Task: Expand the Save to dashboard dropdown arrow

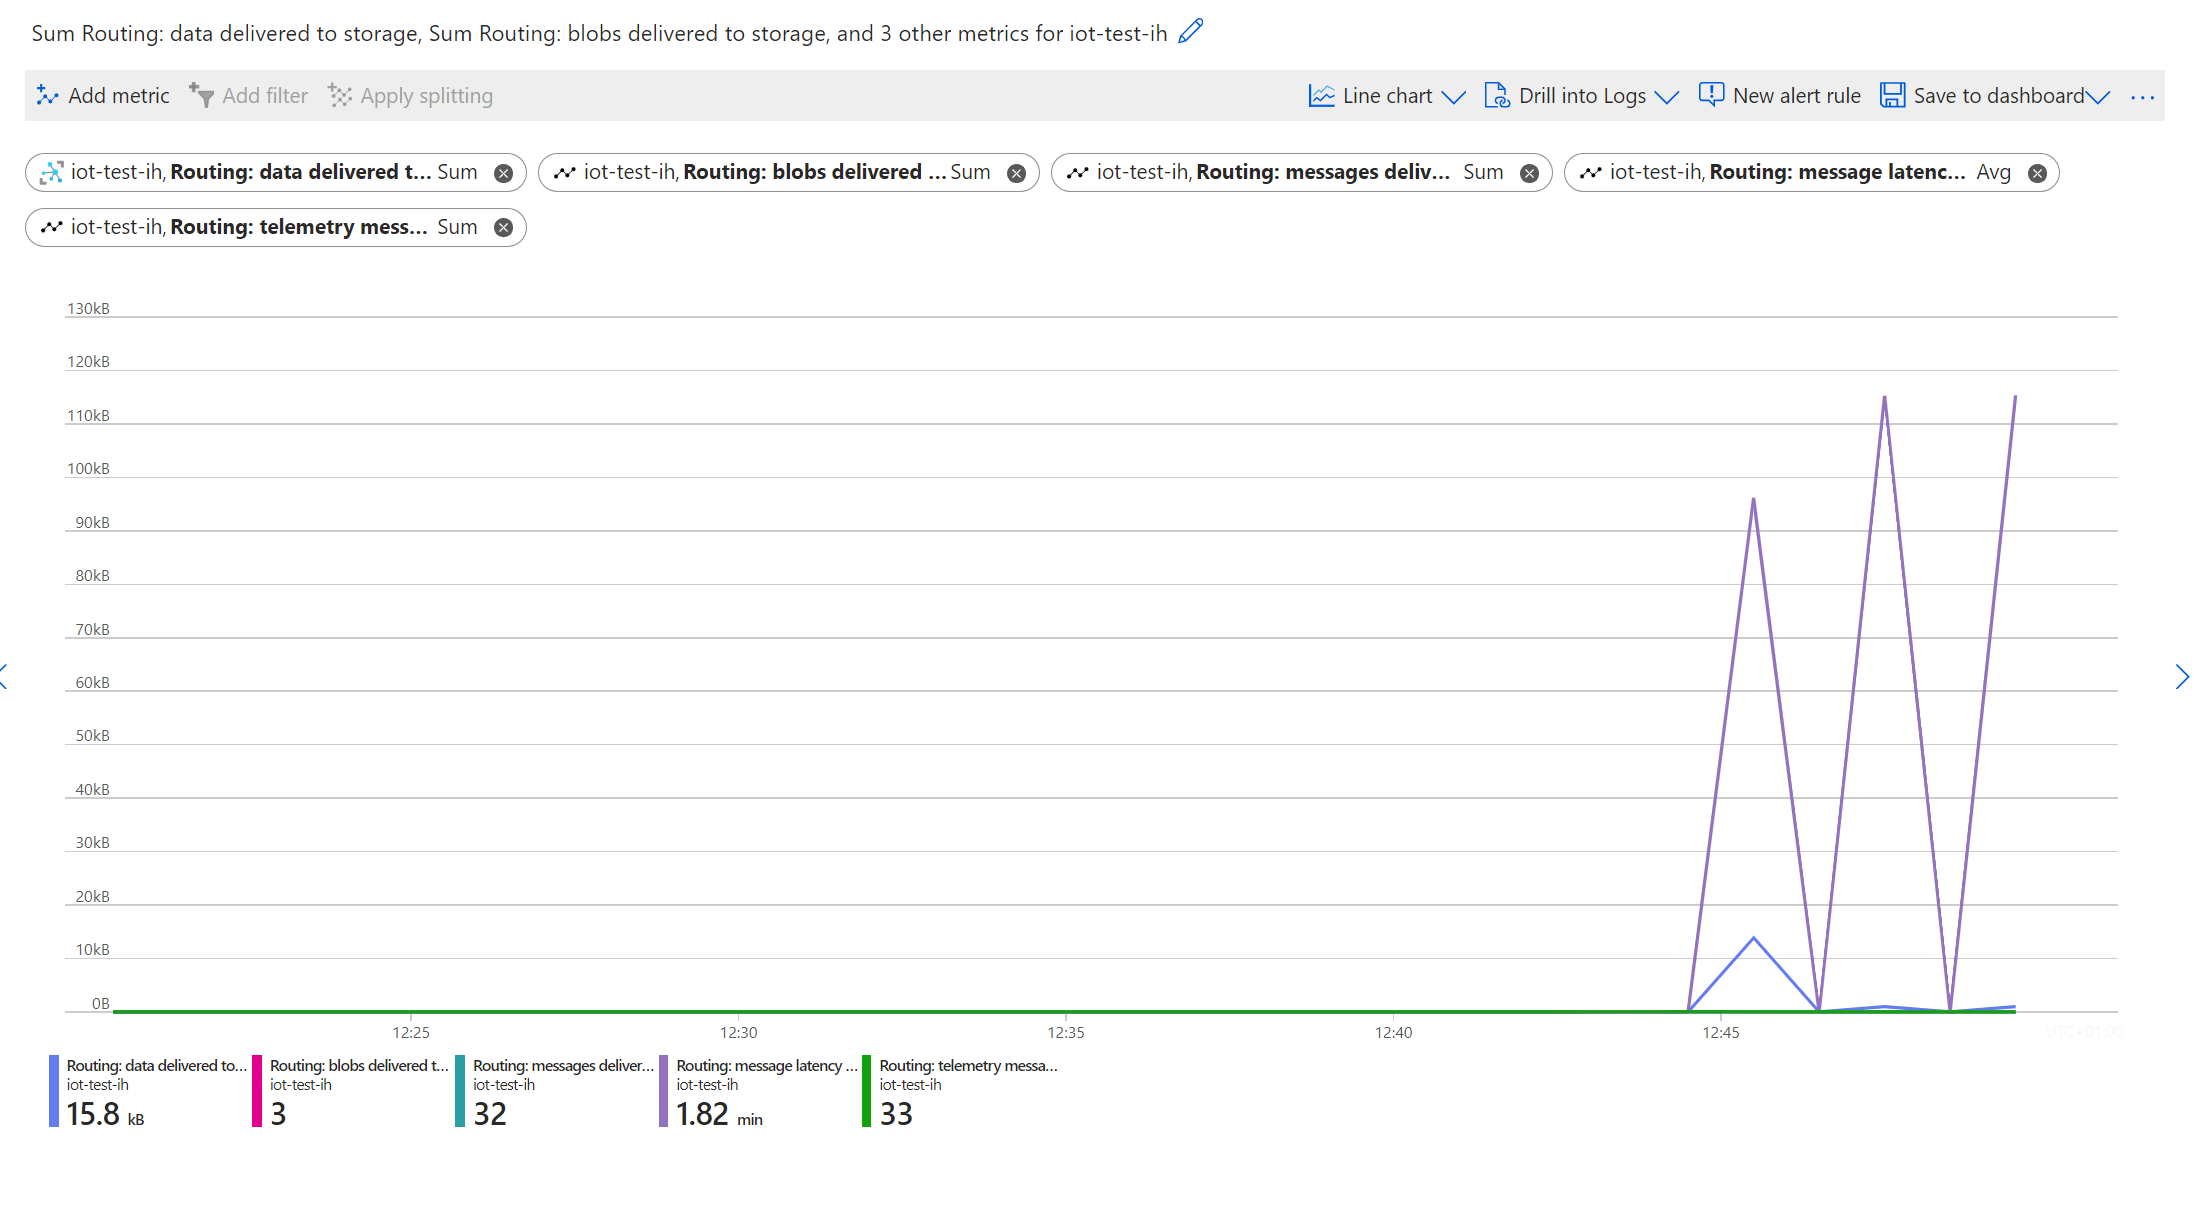Action: [2098, 97]
